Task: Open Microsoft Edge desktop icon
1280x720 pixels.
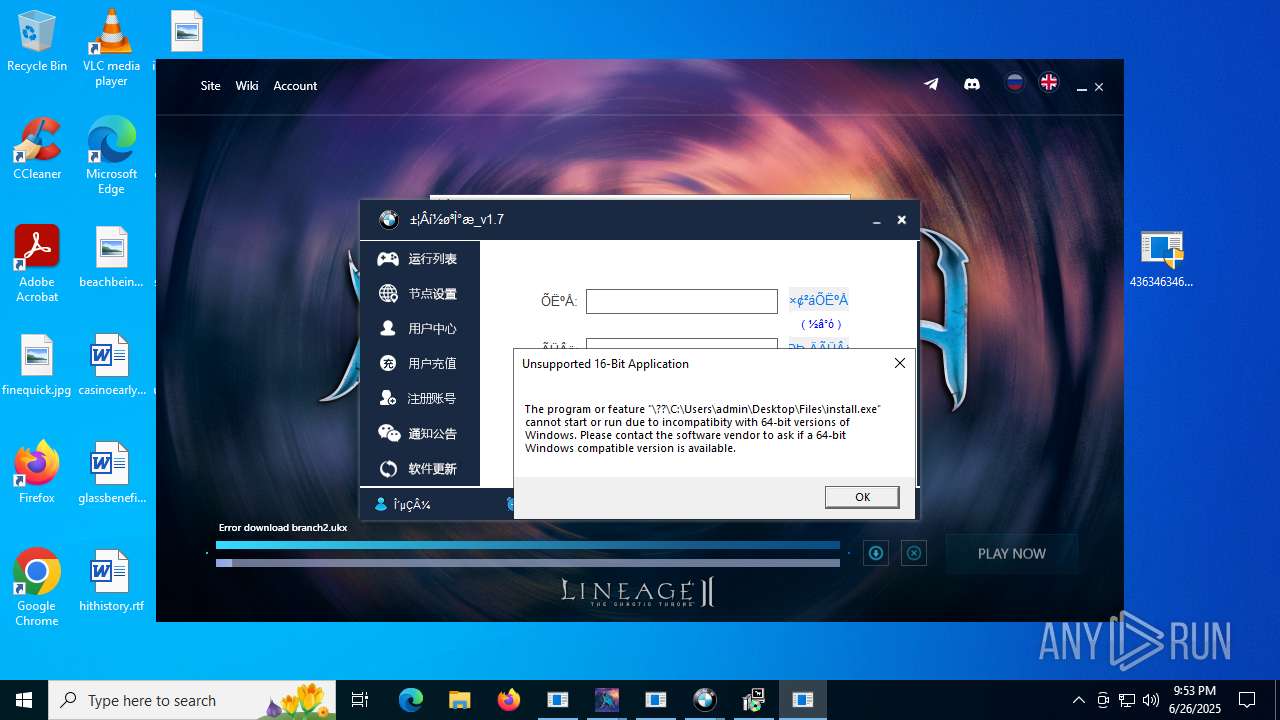Action: click(x=111, y=156)
